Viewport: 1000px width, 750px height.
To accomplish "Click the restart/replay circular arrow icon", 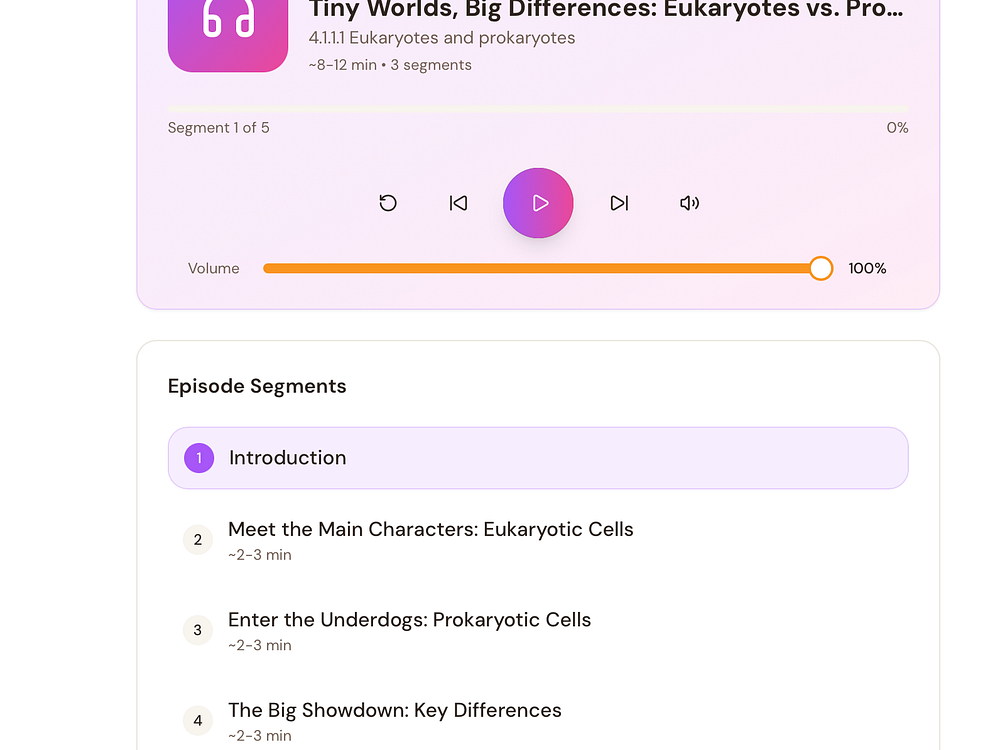I will (x=388, y=203).
